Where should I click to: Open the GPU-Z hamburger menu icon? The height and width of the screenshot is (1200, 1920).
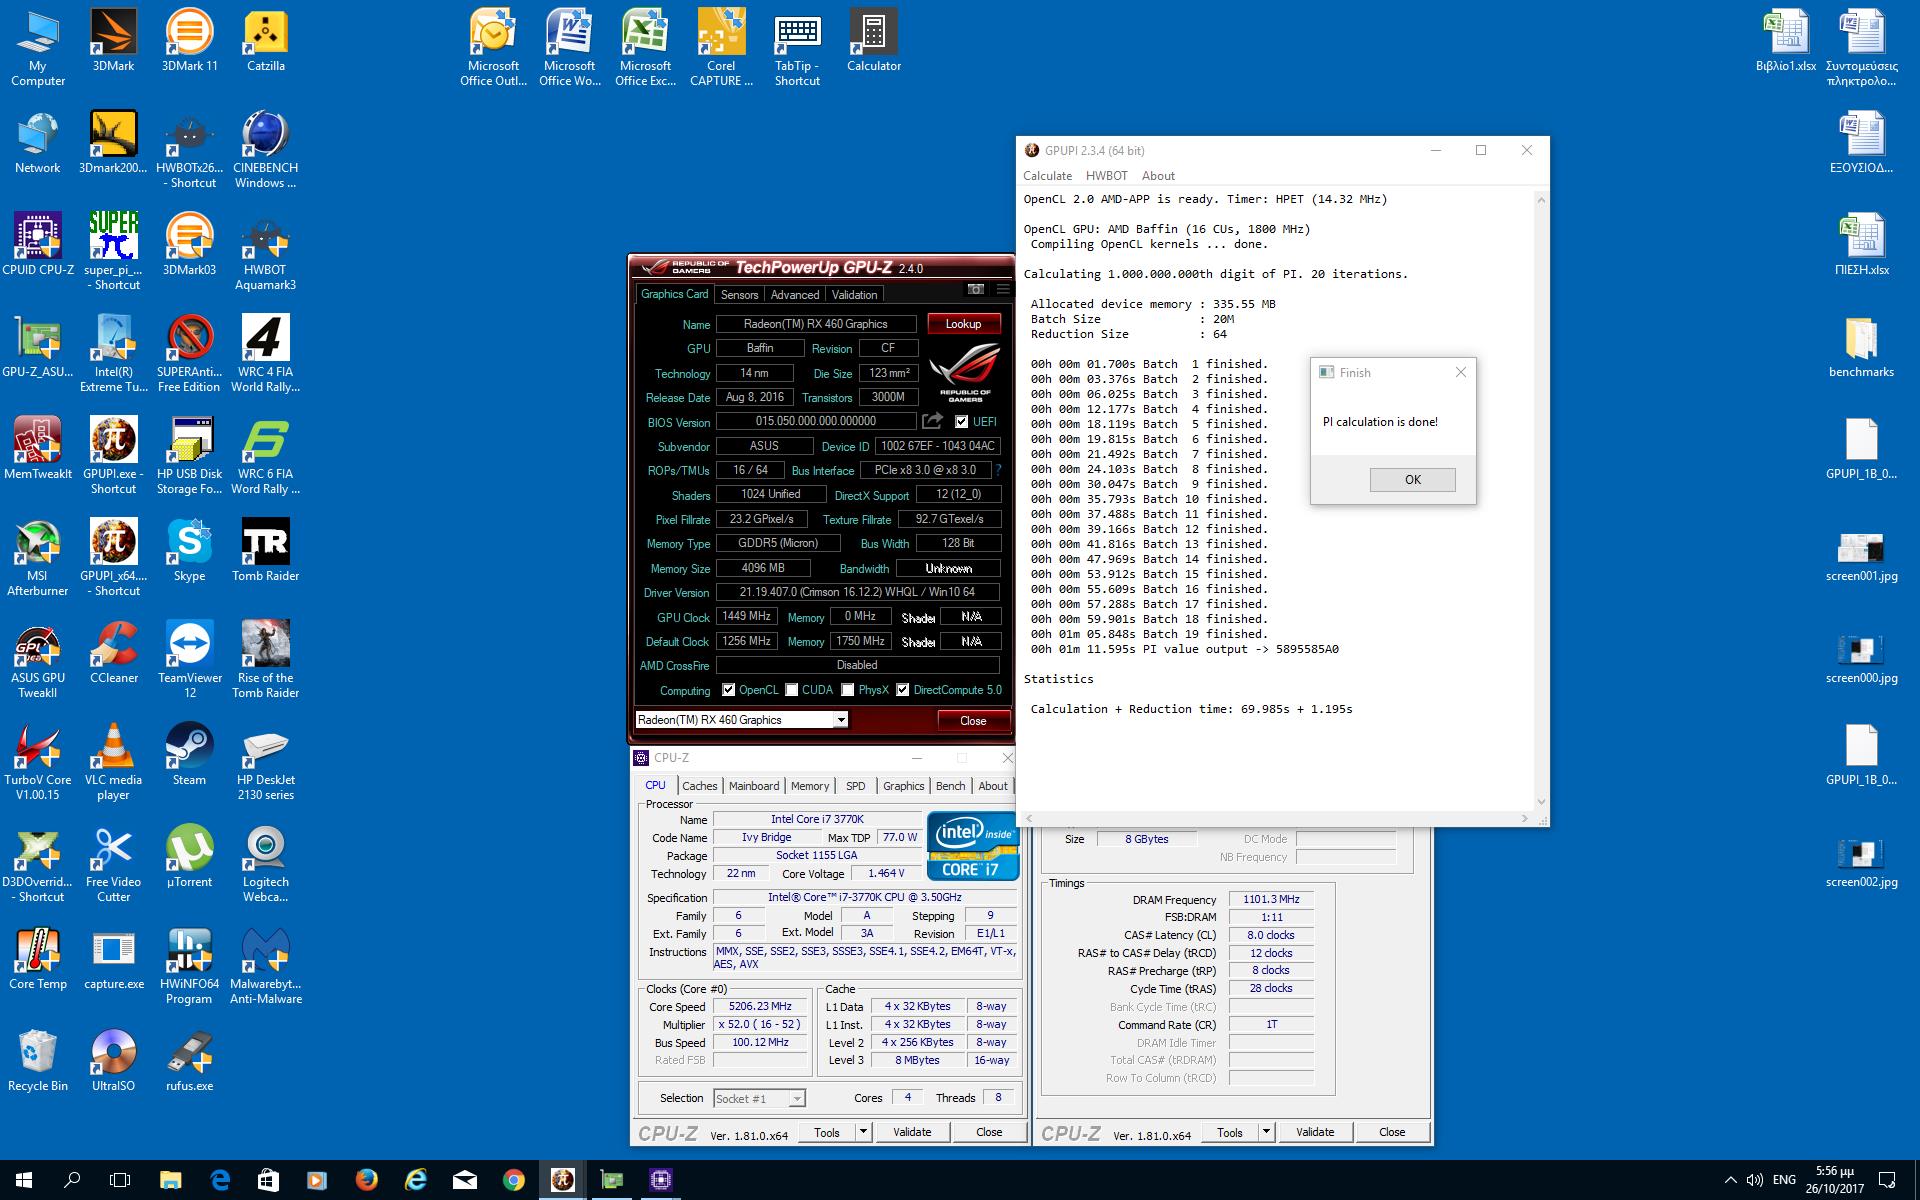[1003, 290]
